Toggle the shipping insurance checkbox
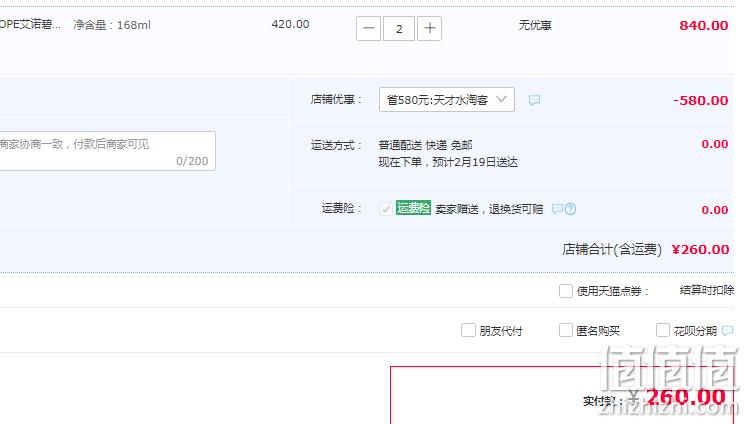Viewport: 748px width, 424px height. (385, 209)
